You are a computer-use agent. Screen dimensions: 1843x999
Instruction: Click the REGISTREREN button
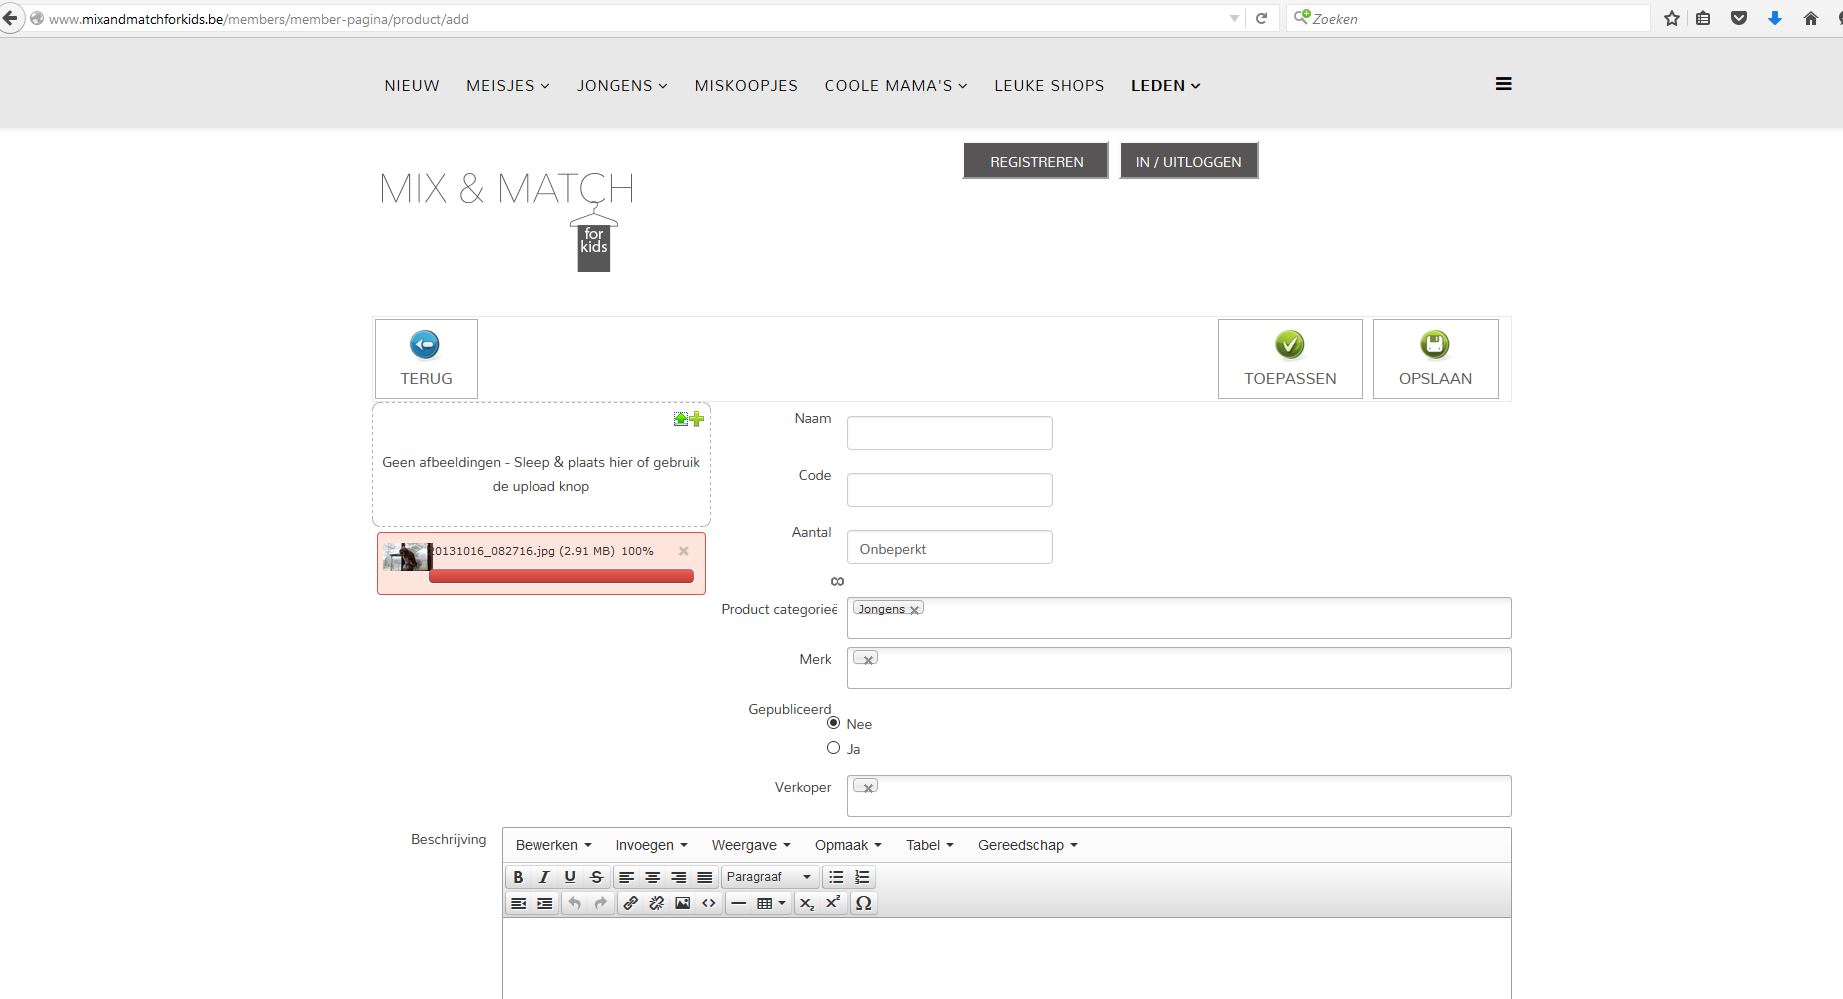click(1036, 161)
